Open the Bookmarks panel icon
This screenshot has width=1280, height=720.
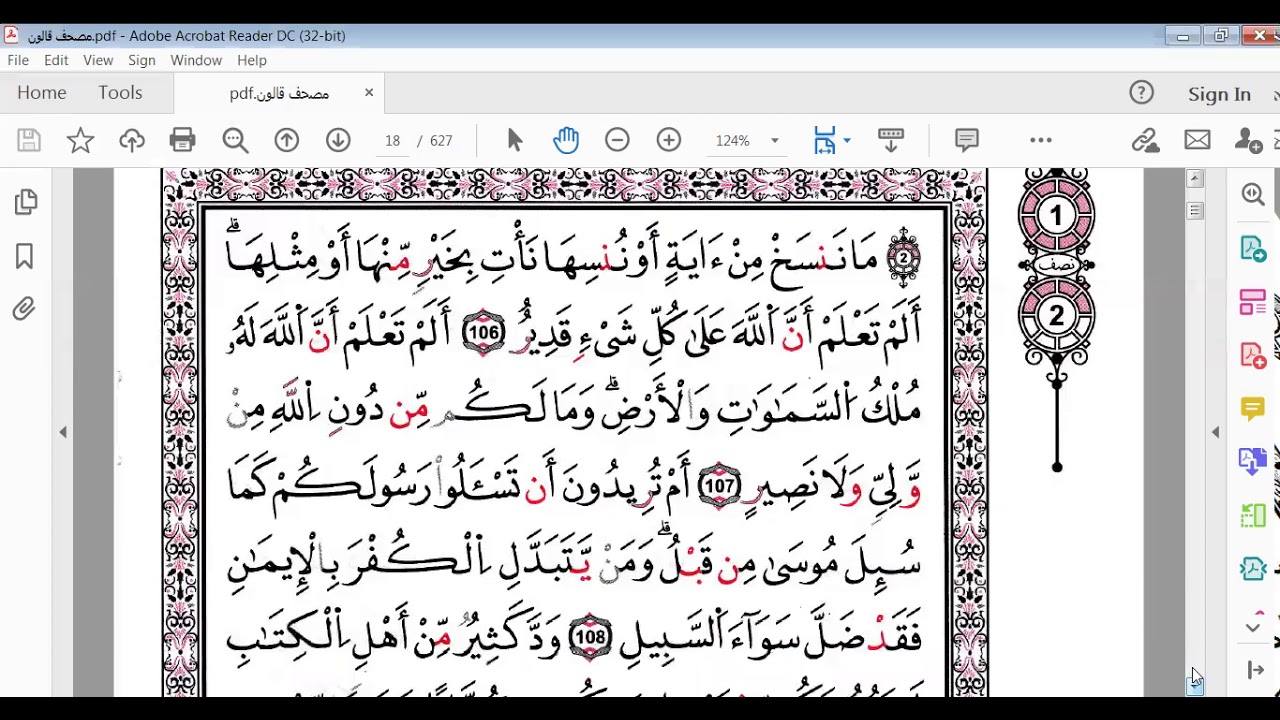tap(25, 257)
